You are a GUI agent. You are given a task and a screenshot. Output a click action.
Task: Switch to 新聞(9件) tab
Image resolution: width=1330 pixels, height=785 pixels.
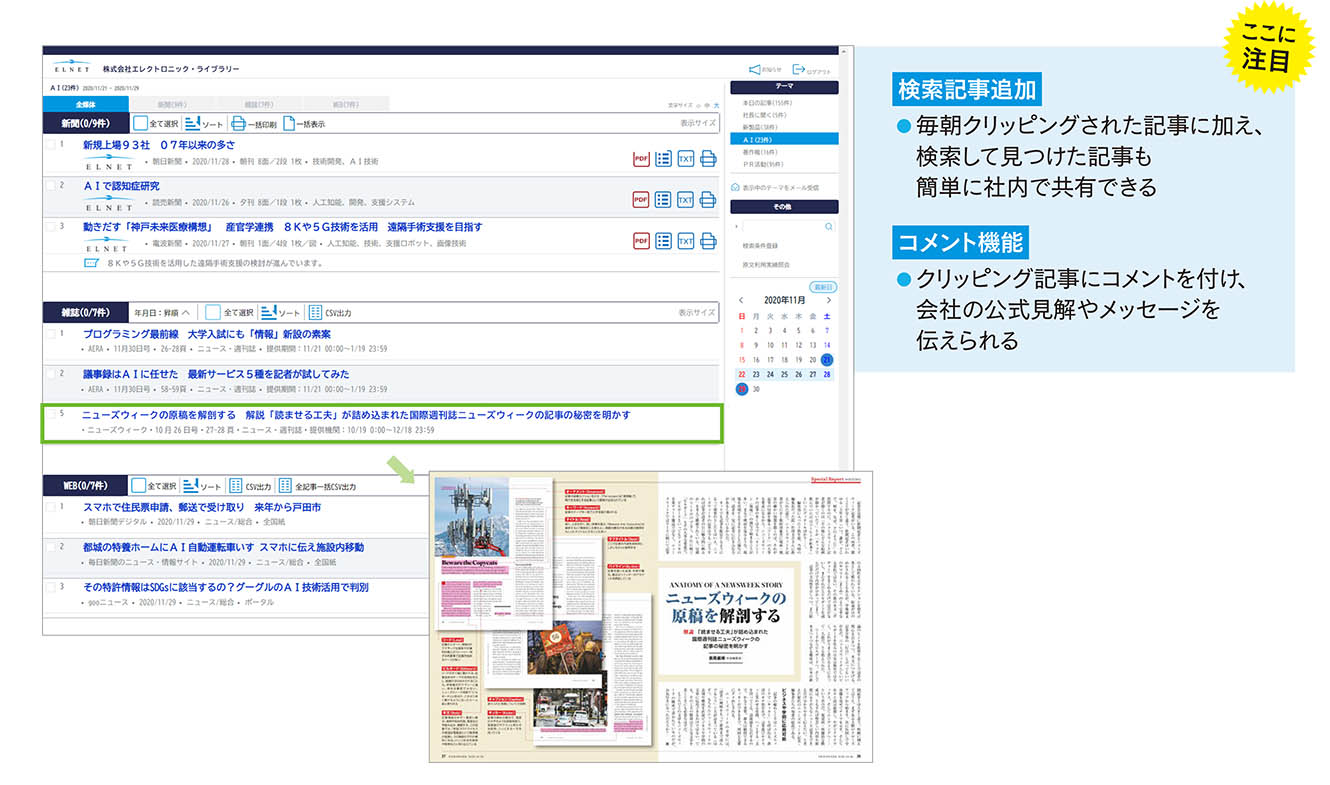coord(173,103)
